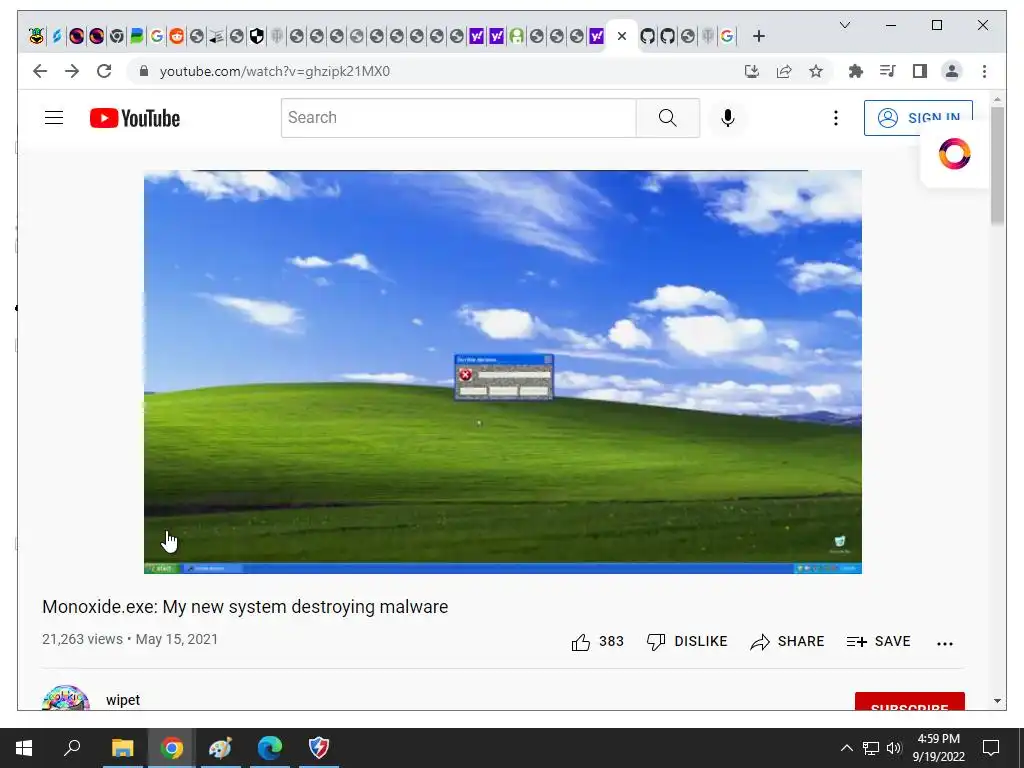This screenshot has width=1024, height=768.
Task: Open the YouTube guide hamburger menu
Action: tap(54, 118)
